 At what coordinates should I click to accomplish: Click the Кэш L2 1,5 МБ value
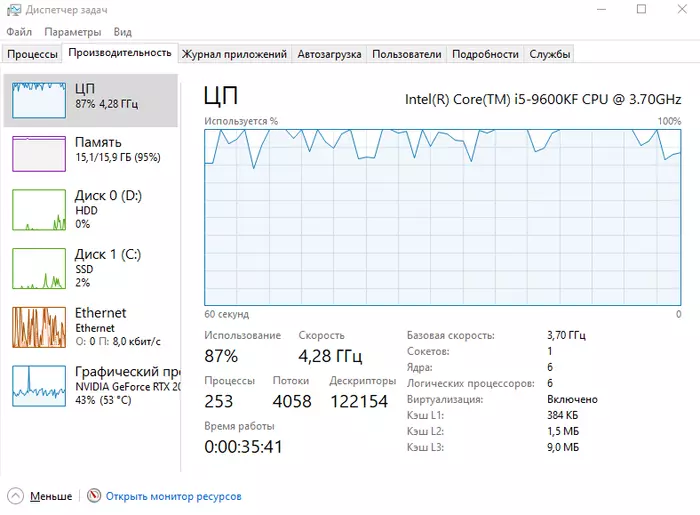(563, 432)
